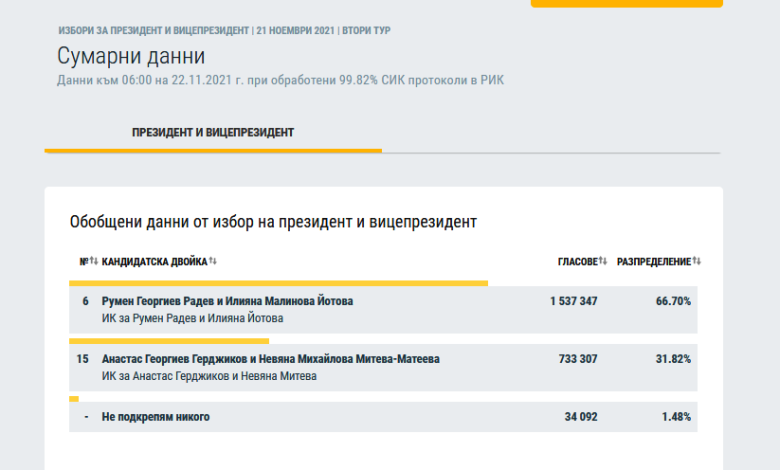This screenshot has width=780, height=470.
Task: Select row Румен Георгиев Радев и Илияна Йотова
Action: pos(383,309)
